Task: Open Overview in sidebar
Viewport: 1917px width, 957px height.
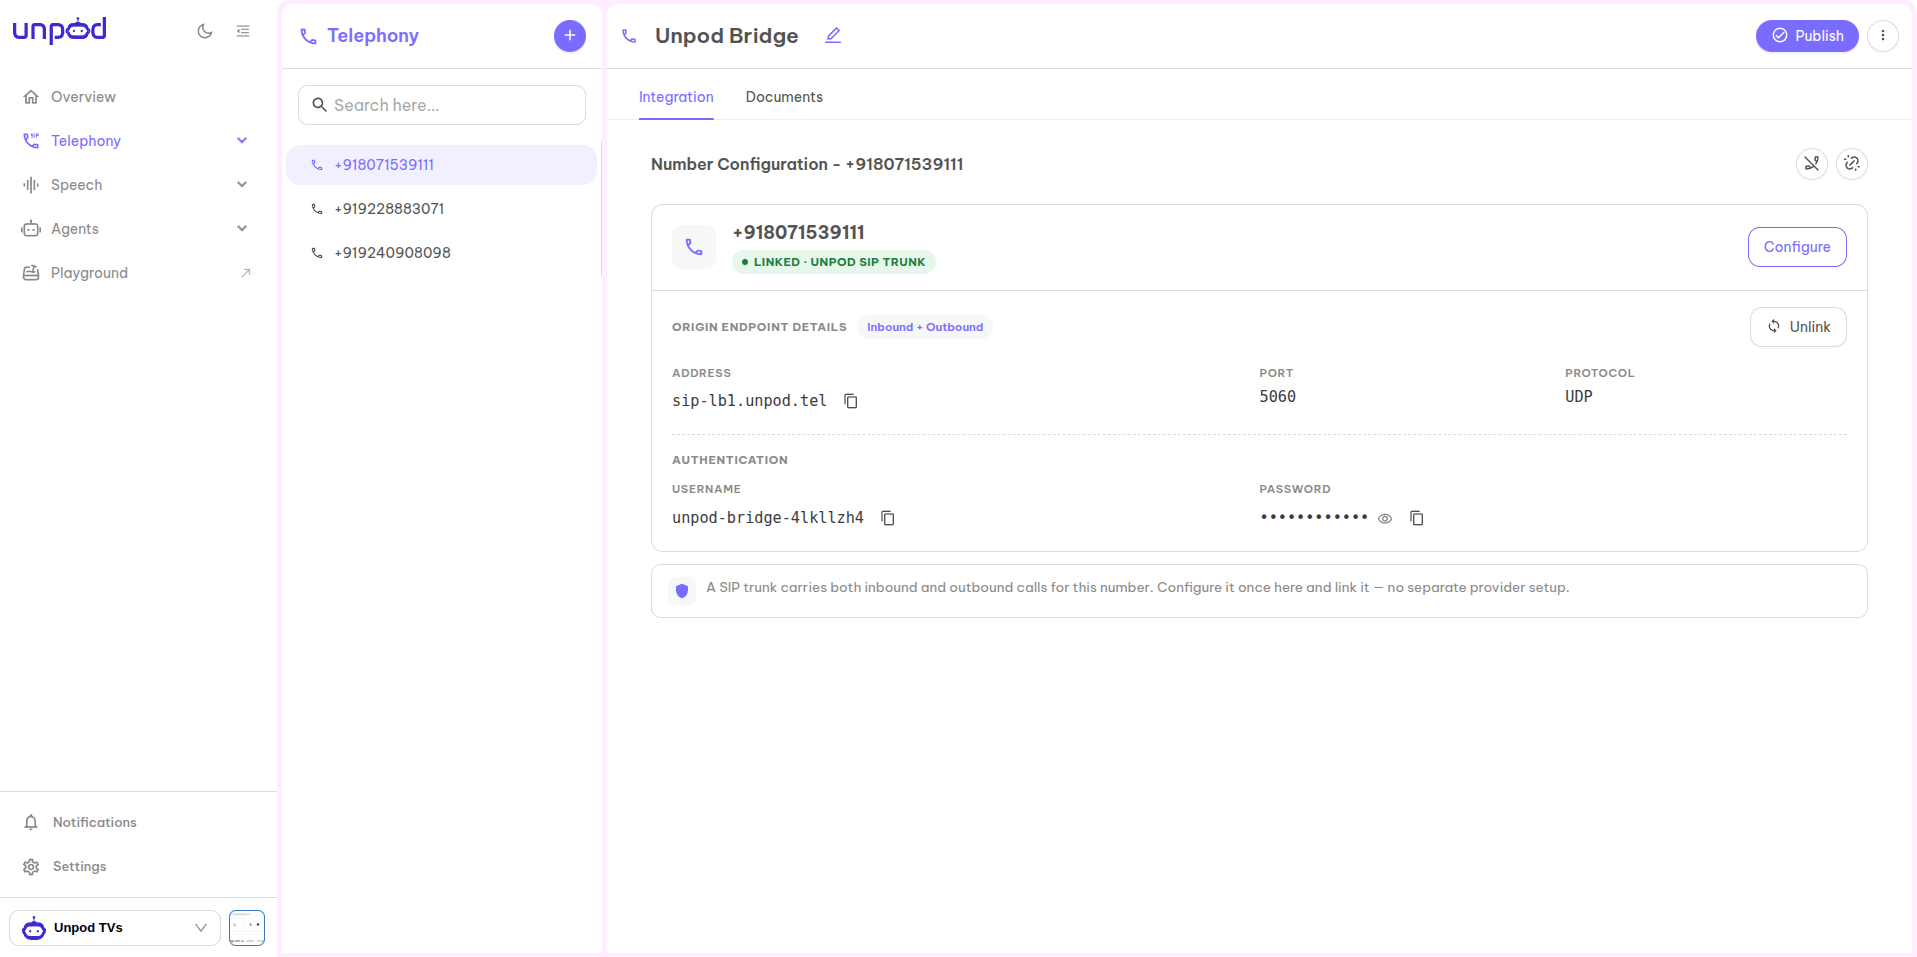Action: click(x=83, y=97)
